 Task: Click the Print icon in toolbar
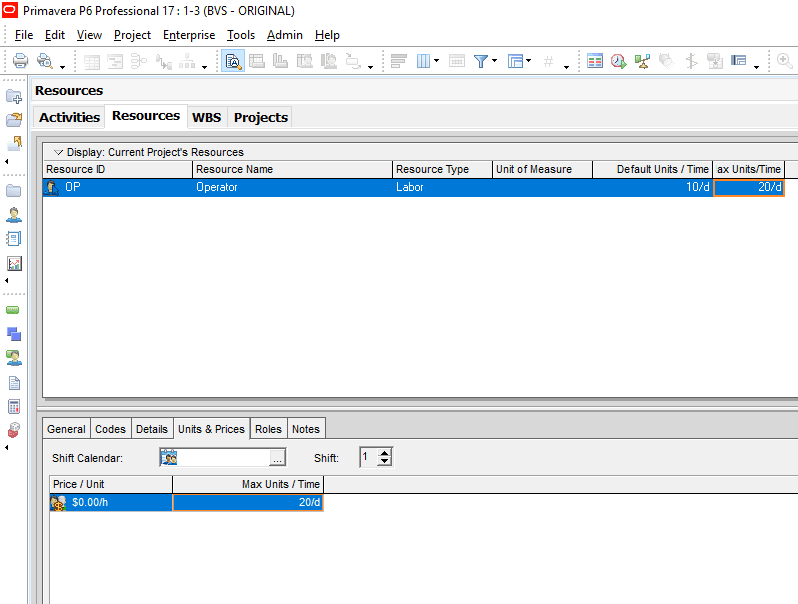pyautogui.click(x=20, y=61)
